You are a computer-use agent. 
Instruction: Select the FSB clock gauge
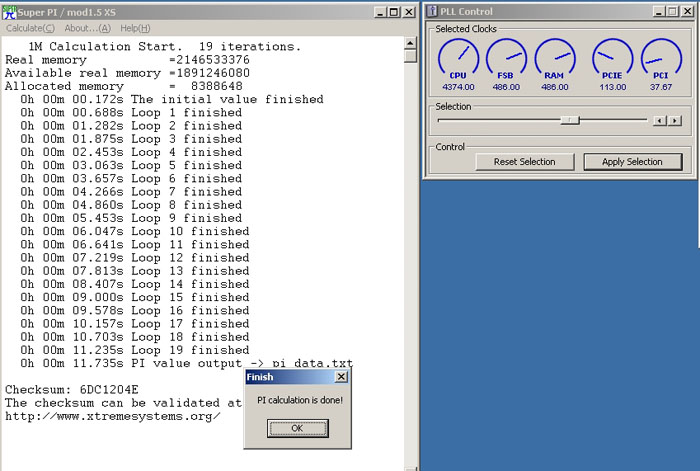coord(506,59)
